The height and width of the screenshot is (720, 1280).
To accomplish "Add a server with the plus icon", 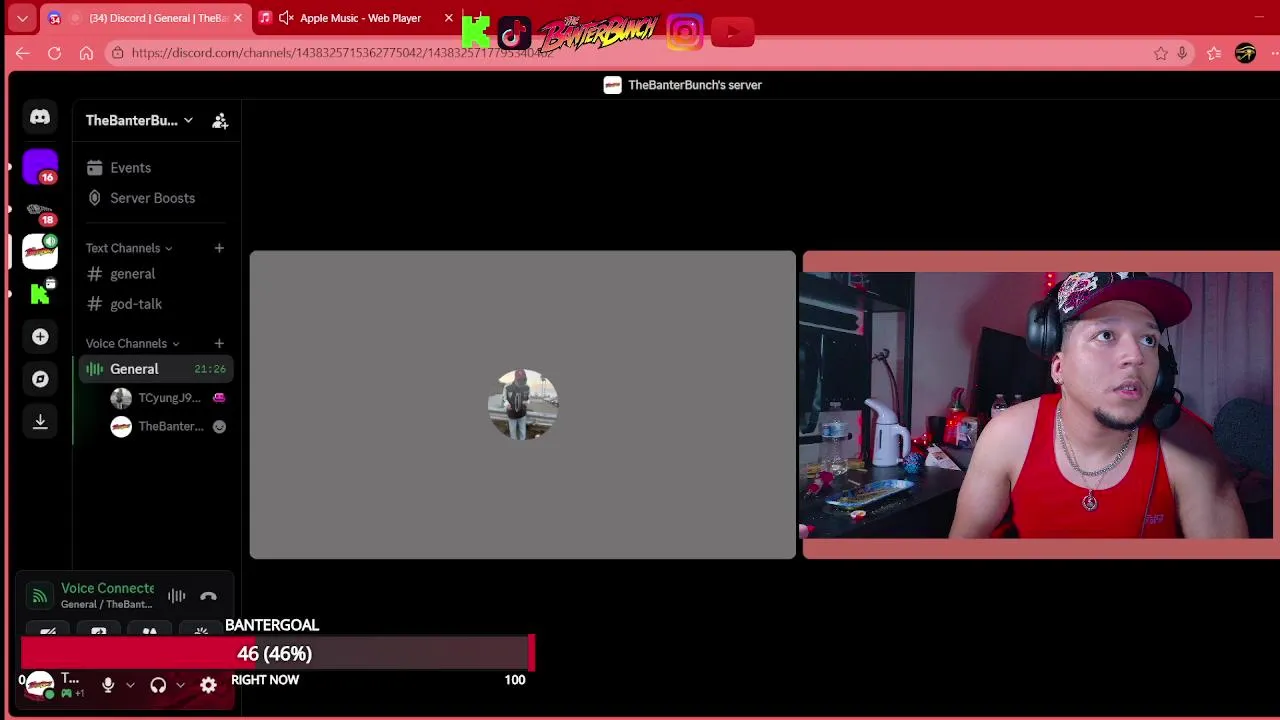I will (x=40, y=337).
